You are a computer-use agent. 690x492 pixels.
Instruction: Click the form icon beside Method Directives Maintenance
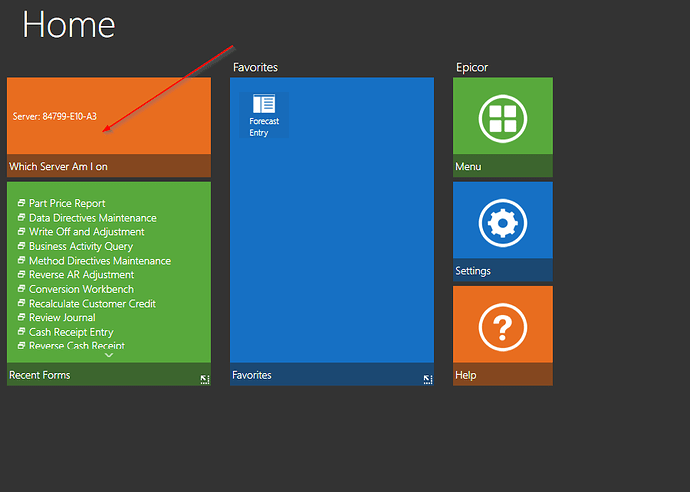(x=21, y=261)
